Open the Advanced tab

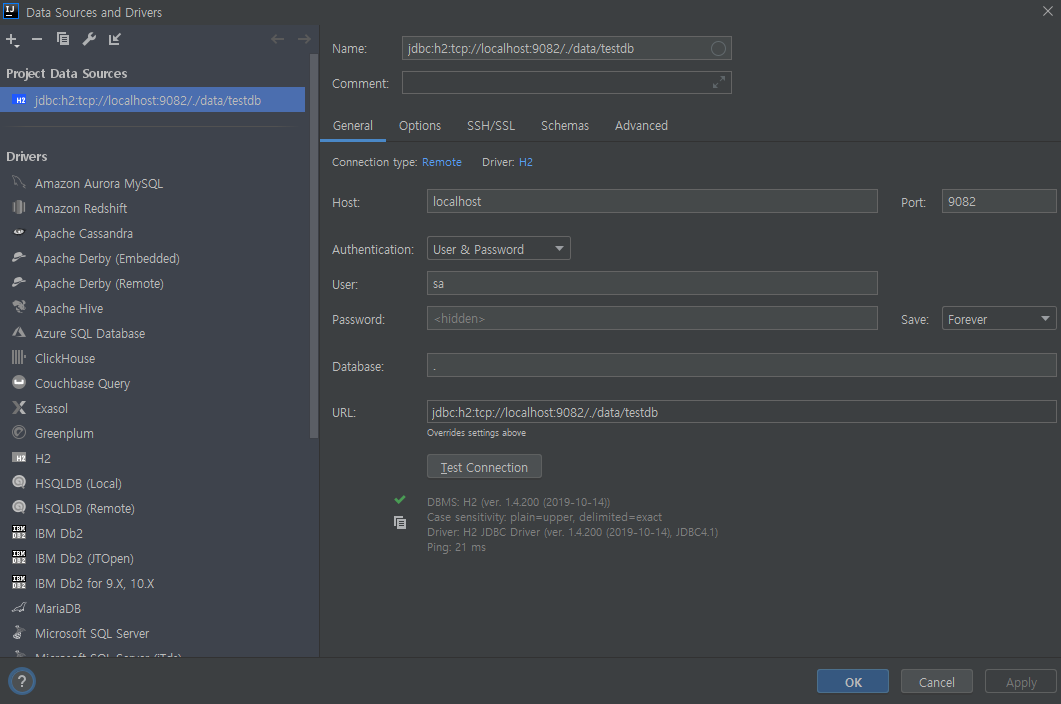coord(641,126)
